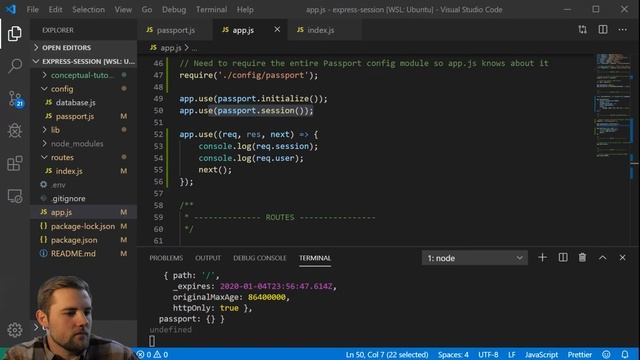
Task: Open package.json in explorer
Action: pyautogui.click(x=84, y=240)
